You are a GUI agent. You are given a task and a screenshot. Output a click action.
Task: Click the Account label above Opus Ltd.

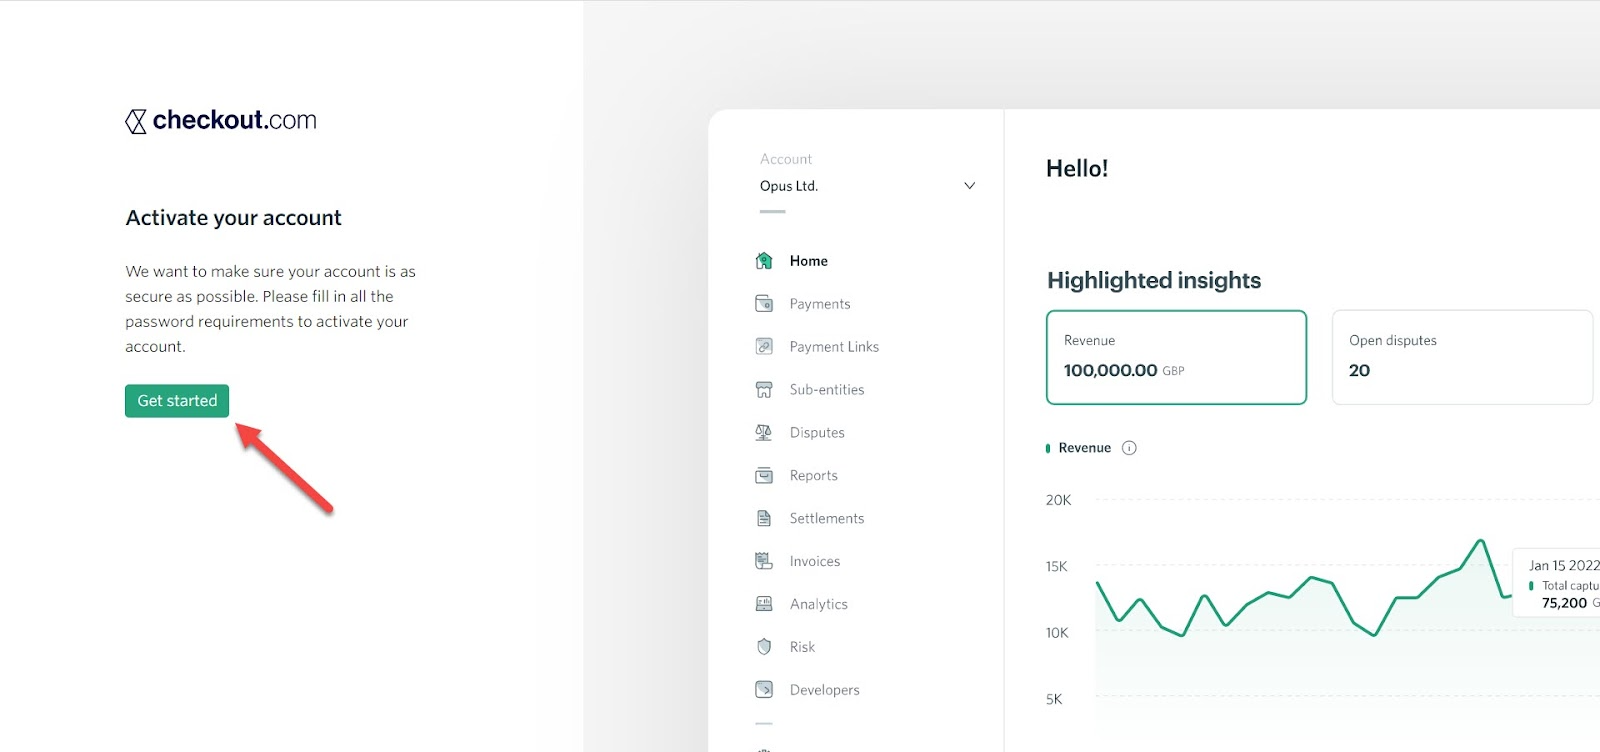786,159
